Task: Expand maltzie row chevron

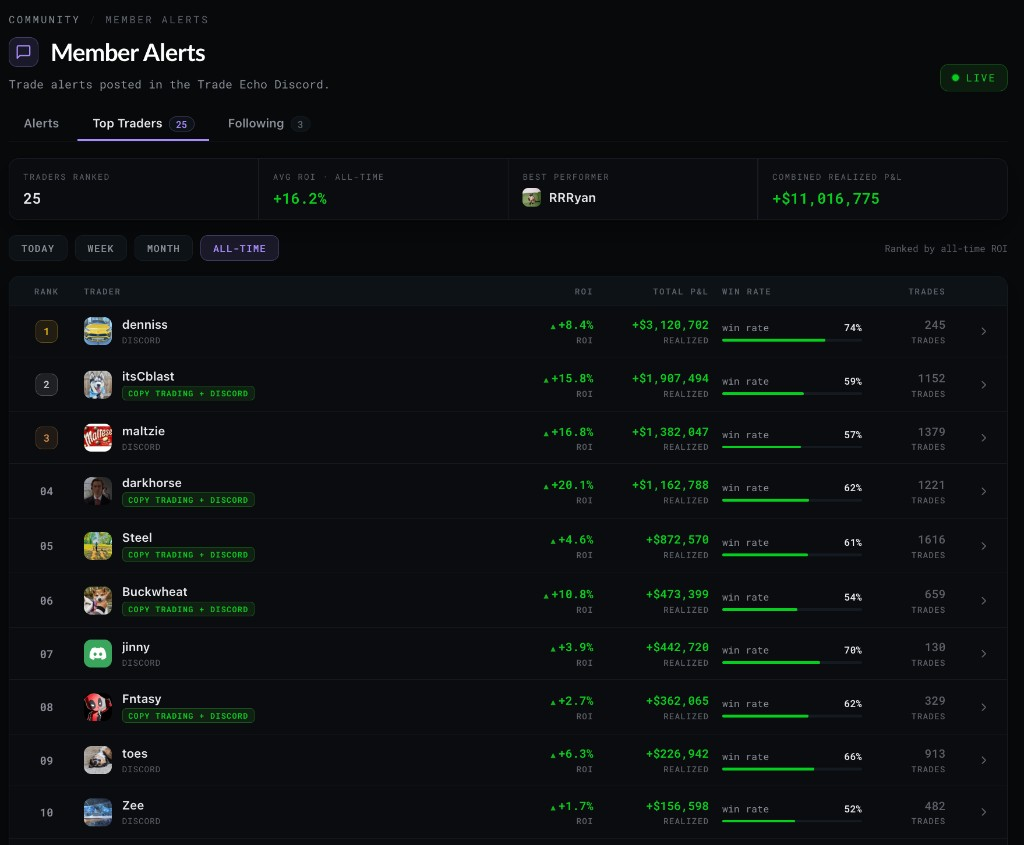Action: click(x=984, y=438)
